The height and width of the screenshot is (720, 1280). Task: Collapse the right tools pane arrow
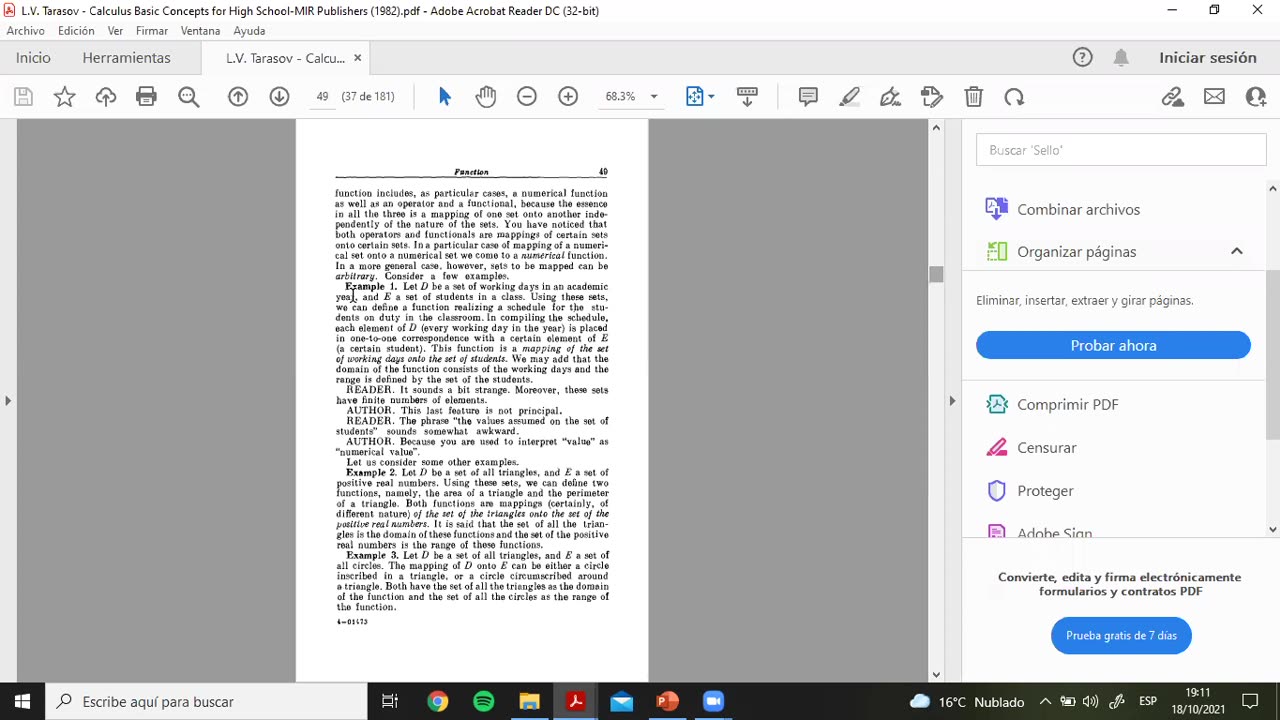tap(952, 401)
